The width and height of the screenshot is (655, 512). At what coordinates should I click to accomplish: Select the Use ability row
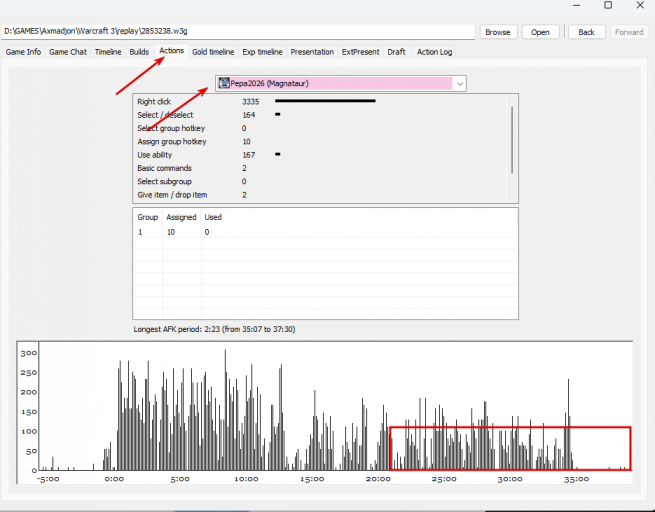pyautogui.click(x=319, y=155)
